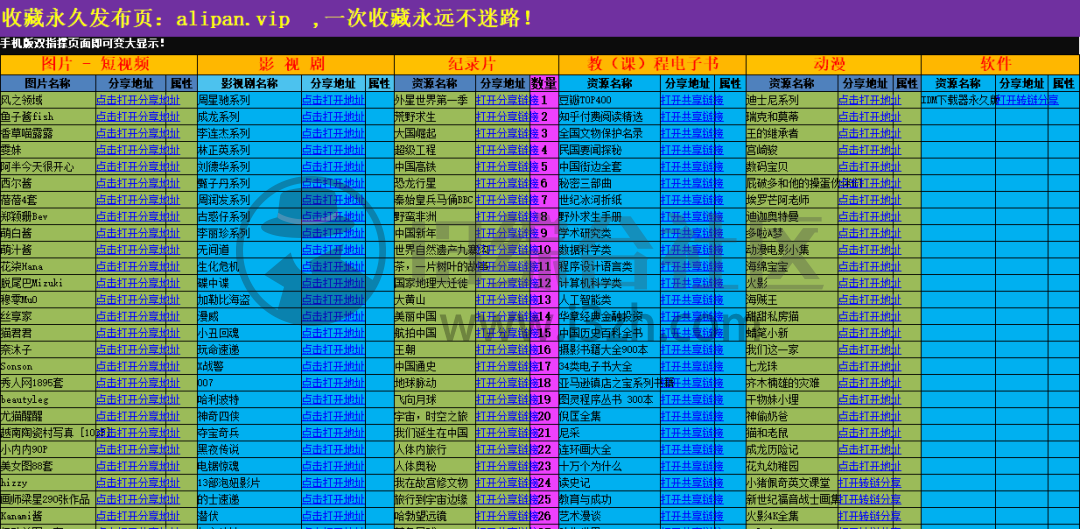Open the shared link for 34类电子书大全
This screenshot has height=529, width=1080.
pyautogui.click(x=692, y=366)
